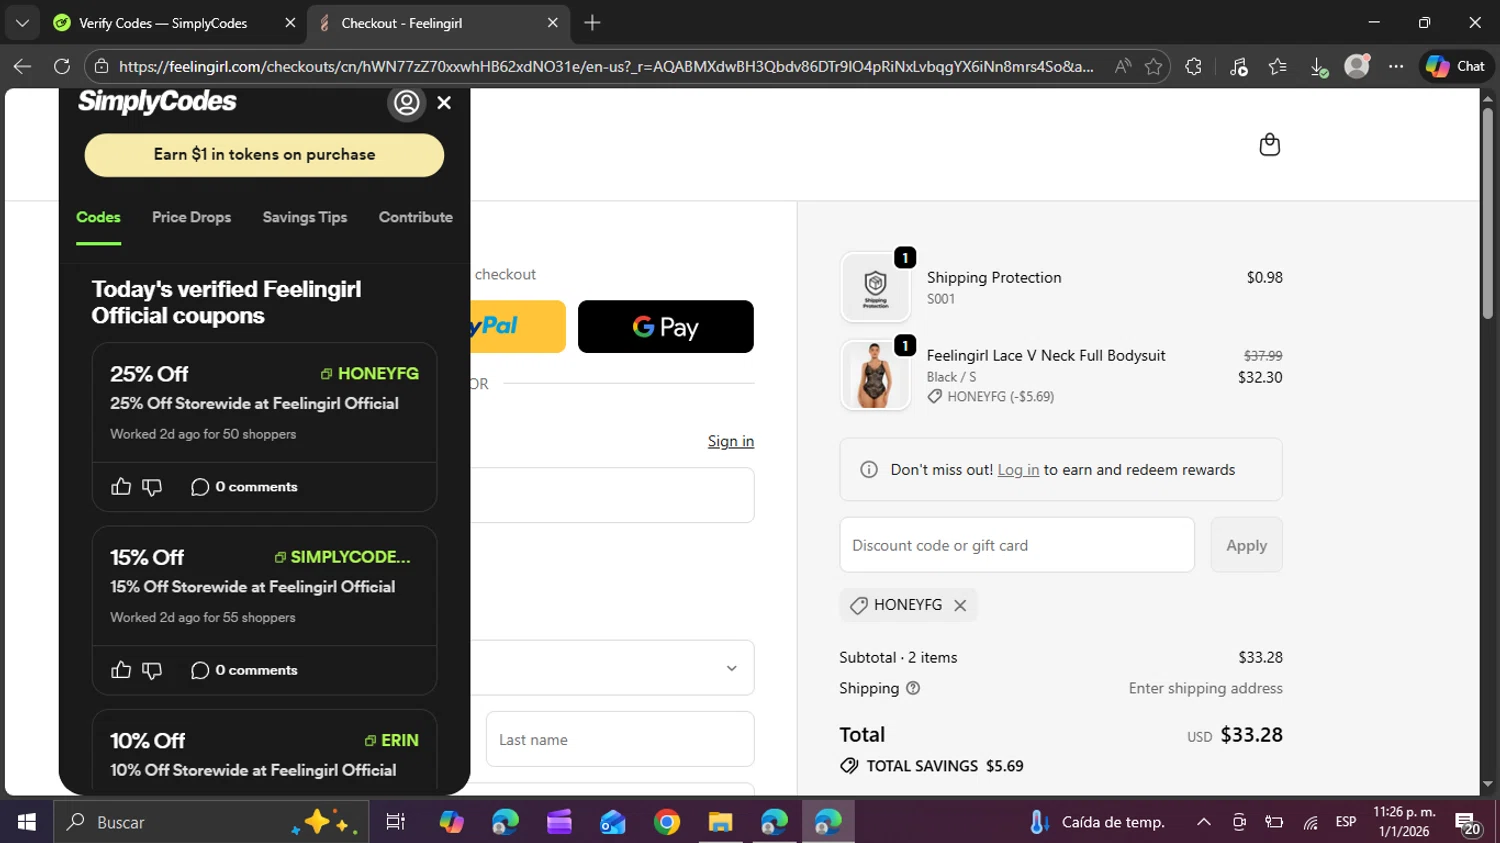This screenshot has width=1500, height=843.
Task: Close the SimplyCodes panel
Action: (444, 102)
